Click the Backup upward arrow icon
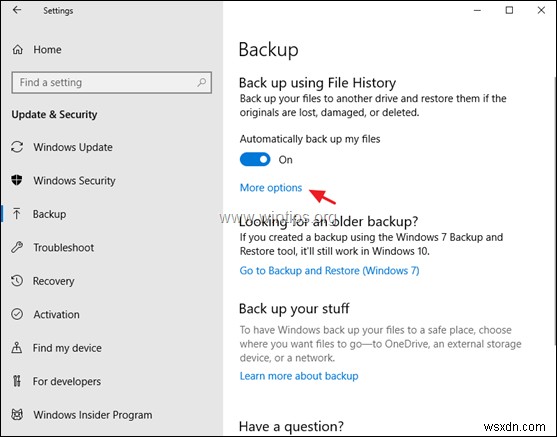The height and width of the screenshot is (437, 557). tap(16, 214)
